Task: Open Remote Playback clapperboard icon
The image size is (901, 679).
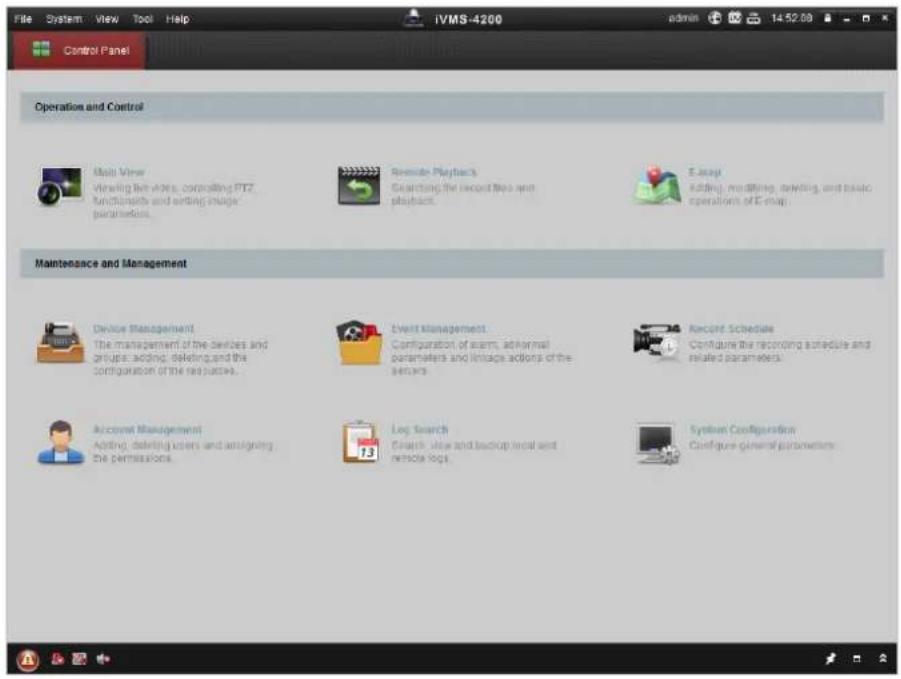Action: 359,186
